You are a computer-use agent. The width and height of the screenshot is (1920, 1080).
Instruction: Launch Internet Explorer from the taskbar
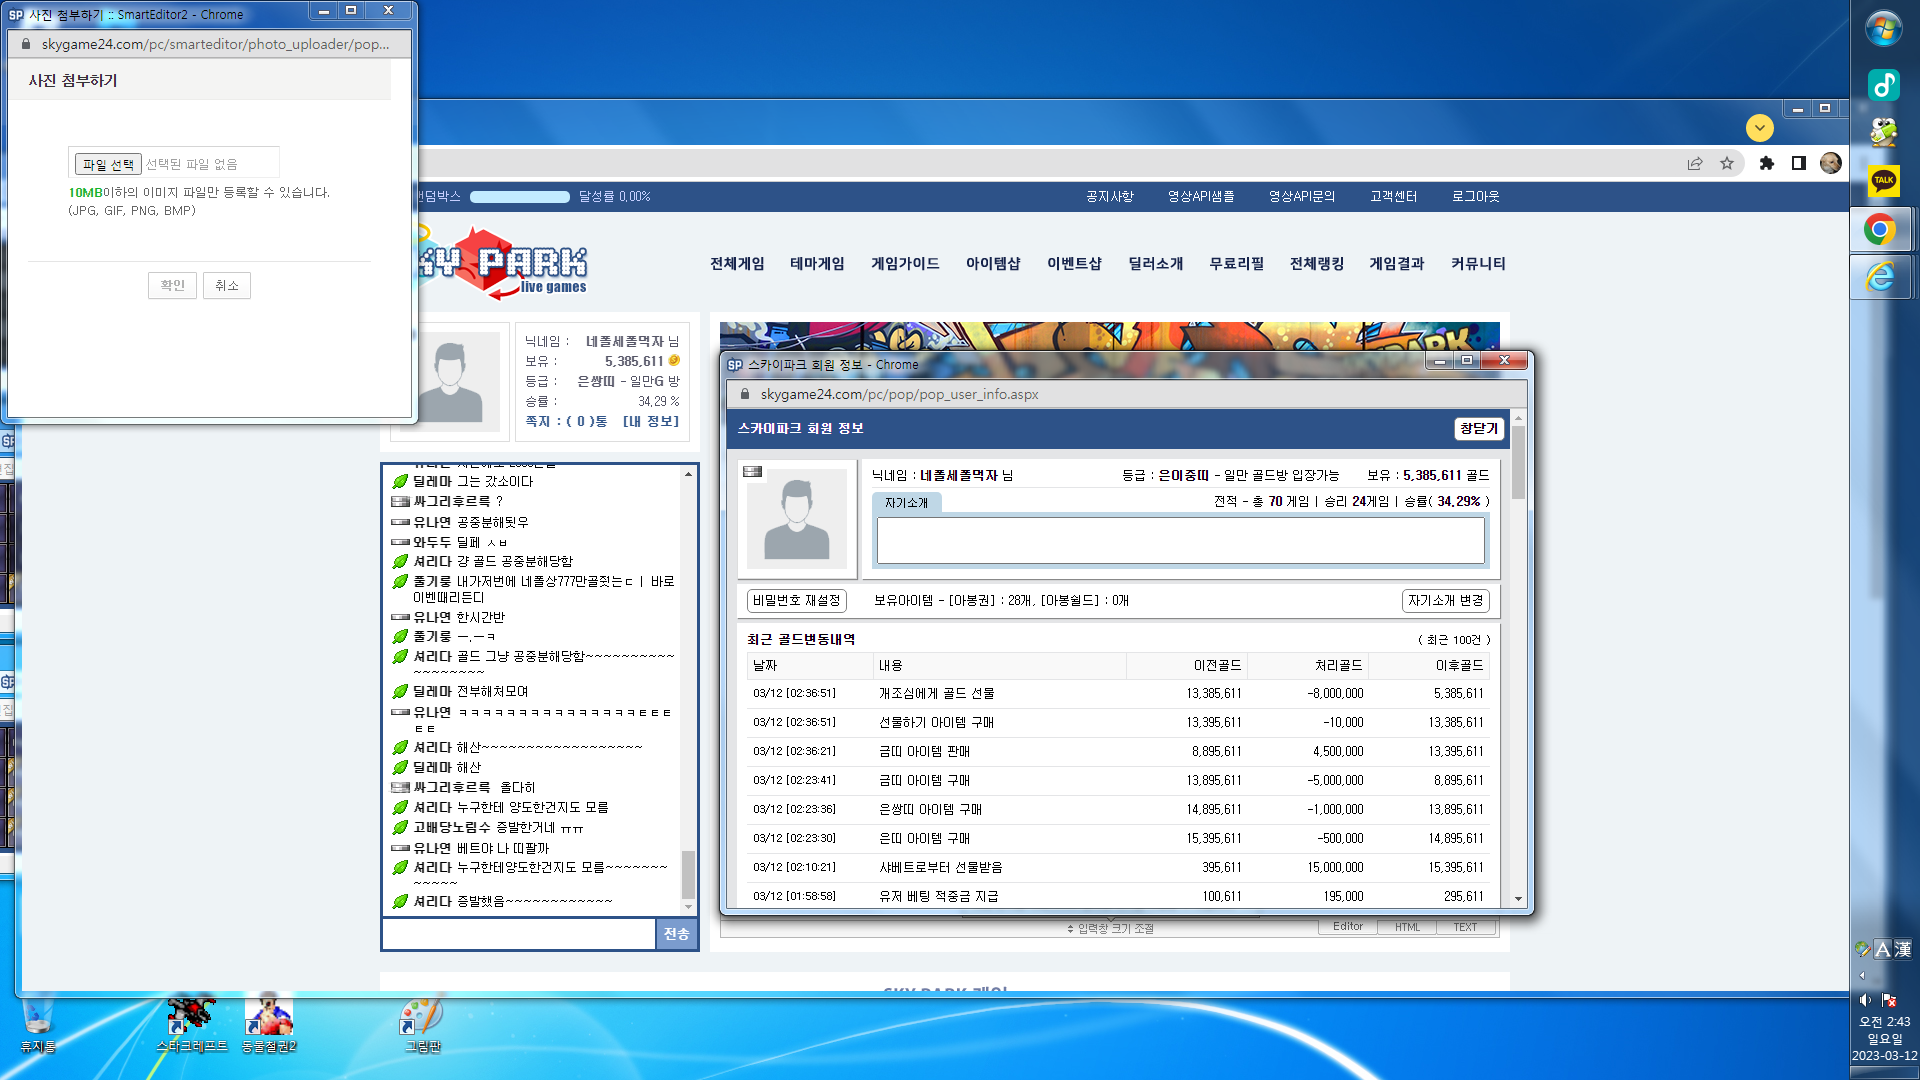[1881, 277]
